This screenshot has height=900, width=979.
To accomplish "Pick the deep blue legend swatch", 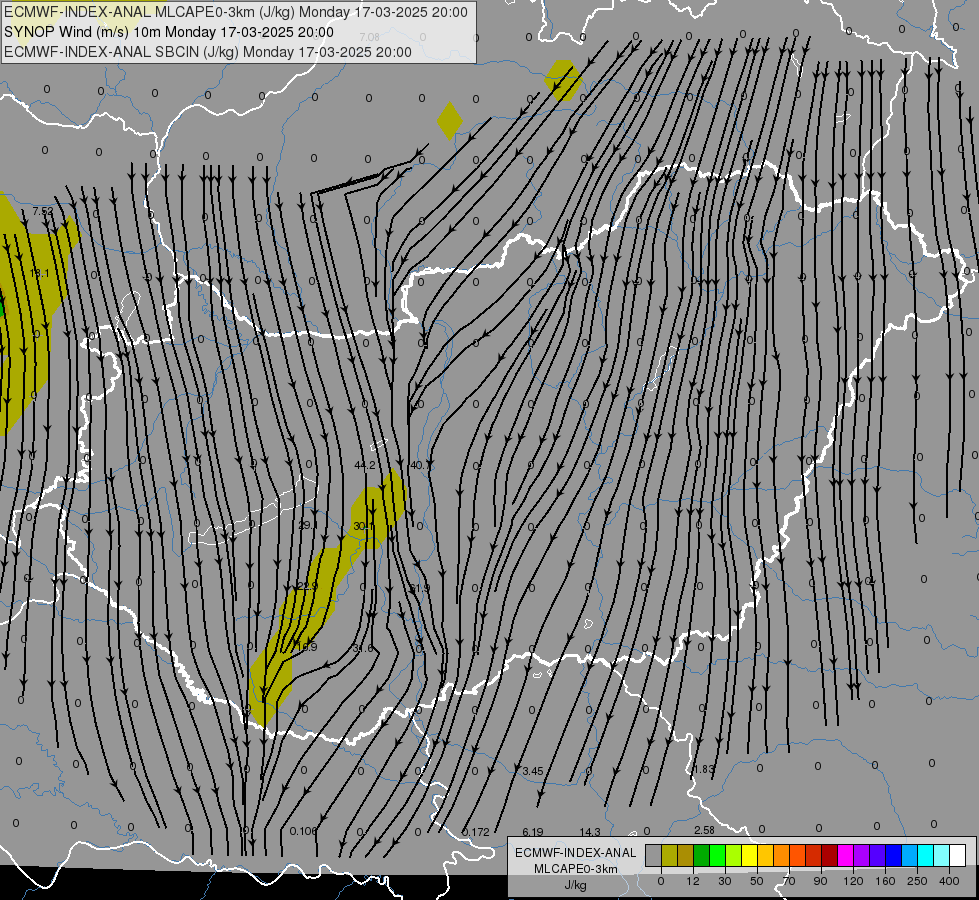I will point(893,855).
